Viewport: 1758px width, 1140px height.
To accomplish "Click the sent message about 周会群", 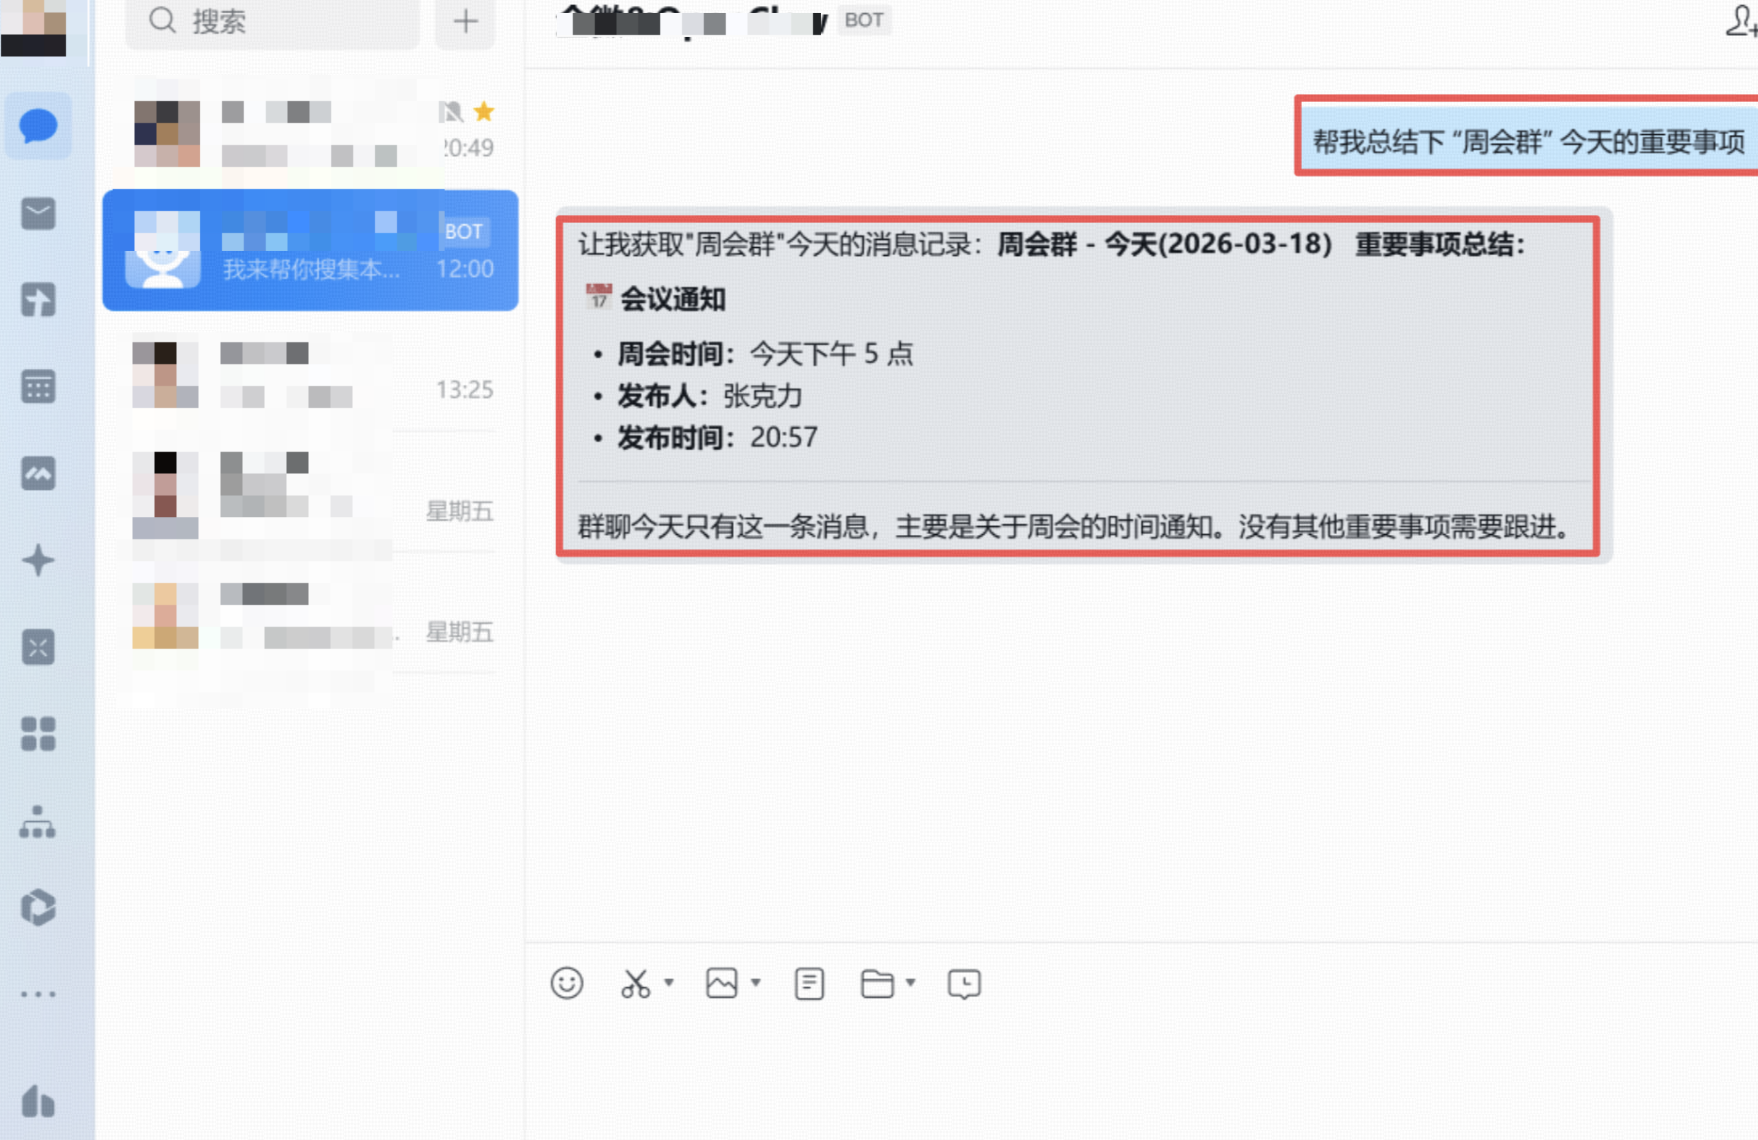I will 1528,141.
